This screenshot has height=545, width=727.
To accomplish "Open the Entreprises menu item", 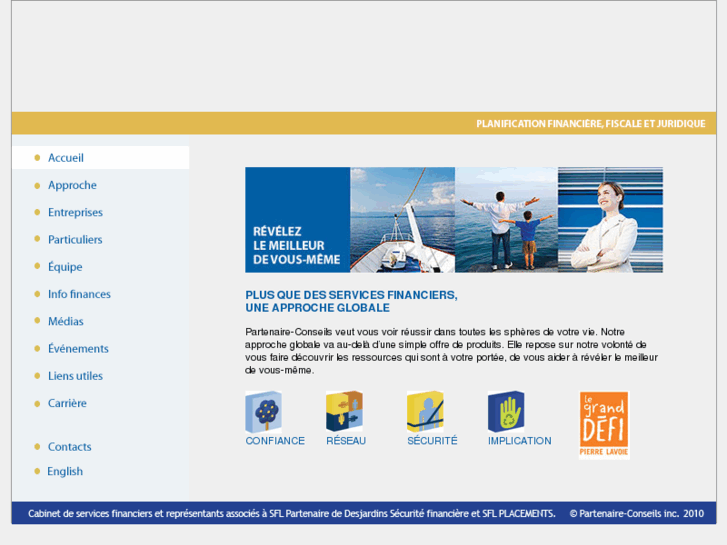I will pyautogui.click(x=76, y=212).
